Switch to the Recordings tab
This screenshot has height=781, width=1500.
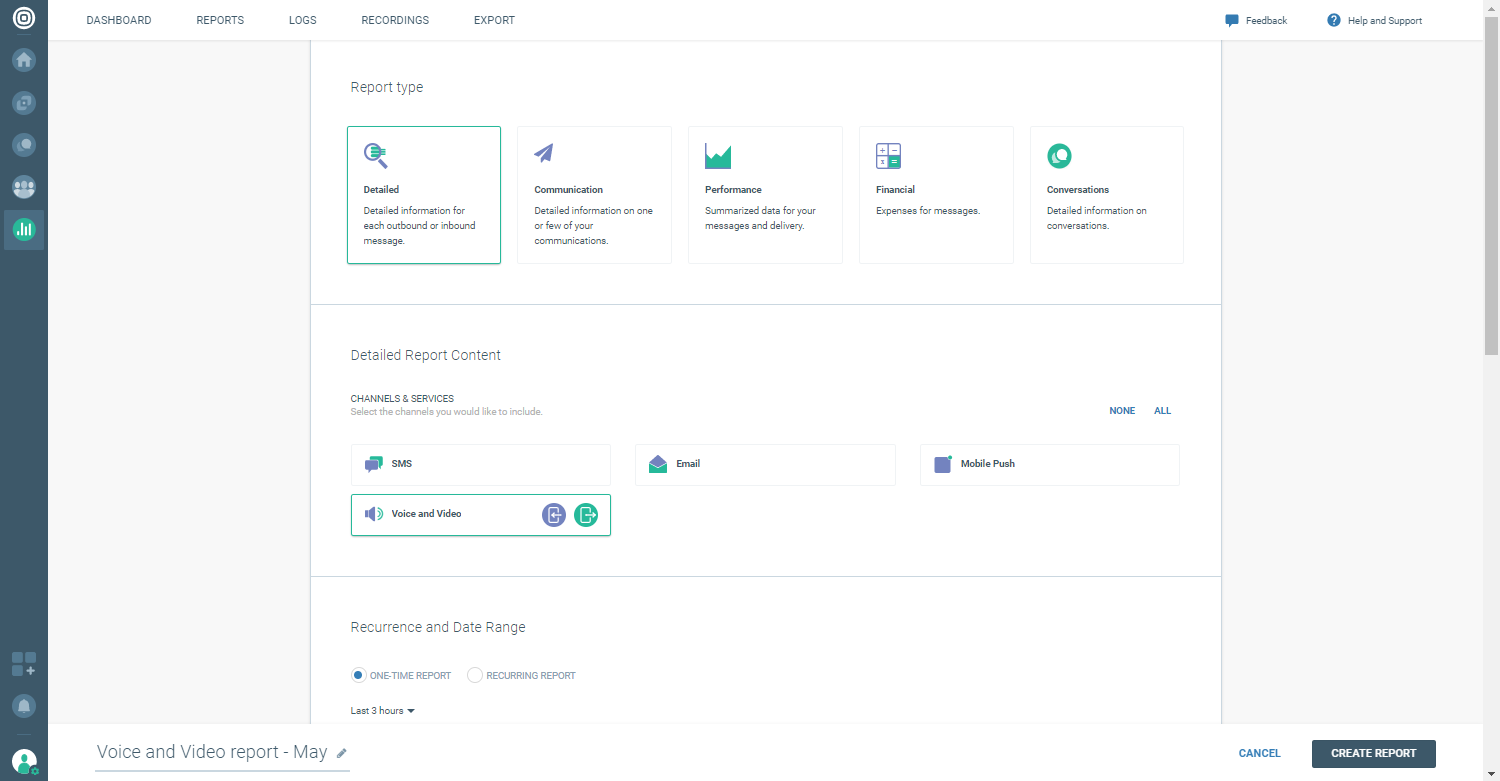click(395, 20)
